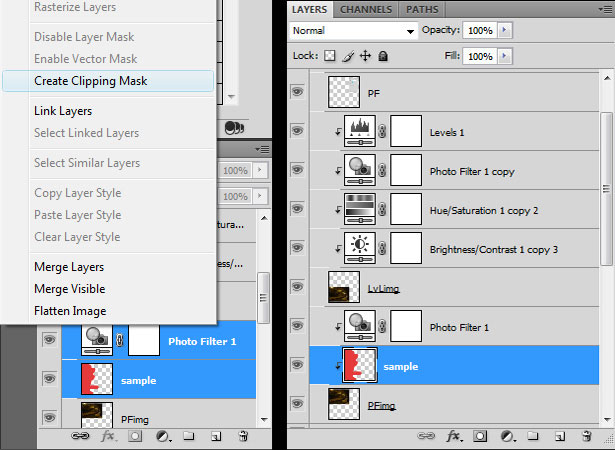Click new group folder icon, right panel
The width and height of the screenshot is (615, 450).
(533, 435)
